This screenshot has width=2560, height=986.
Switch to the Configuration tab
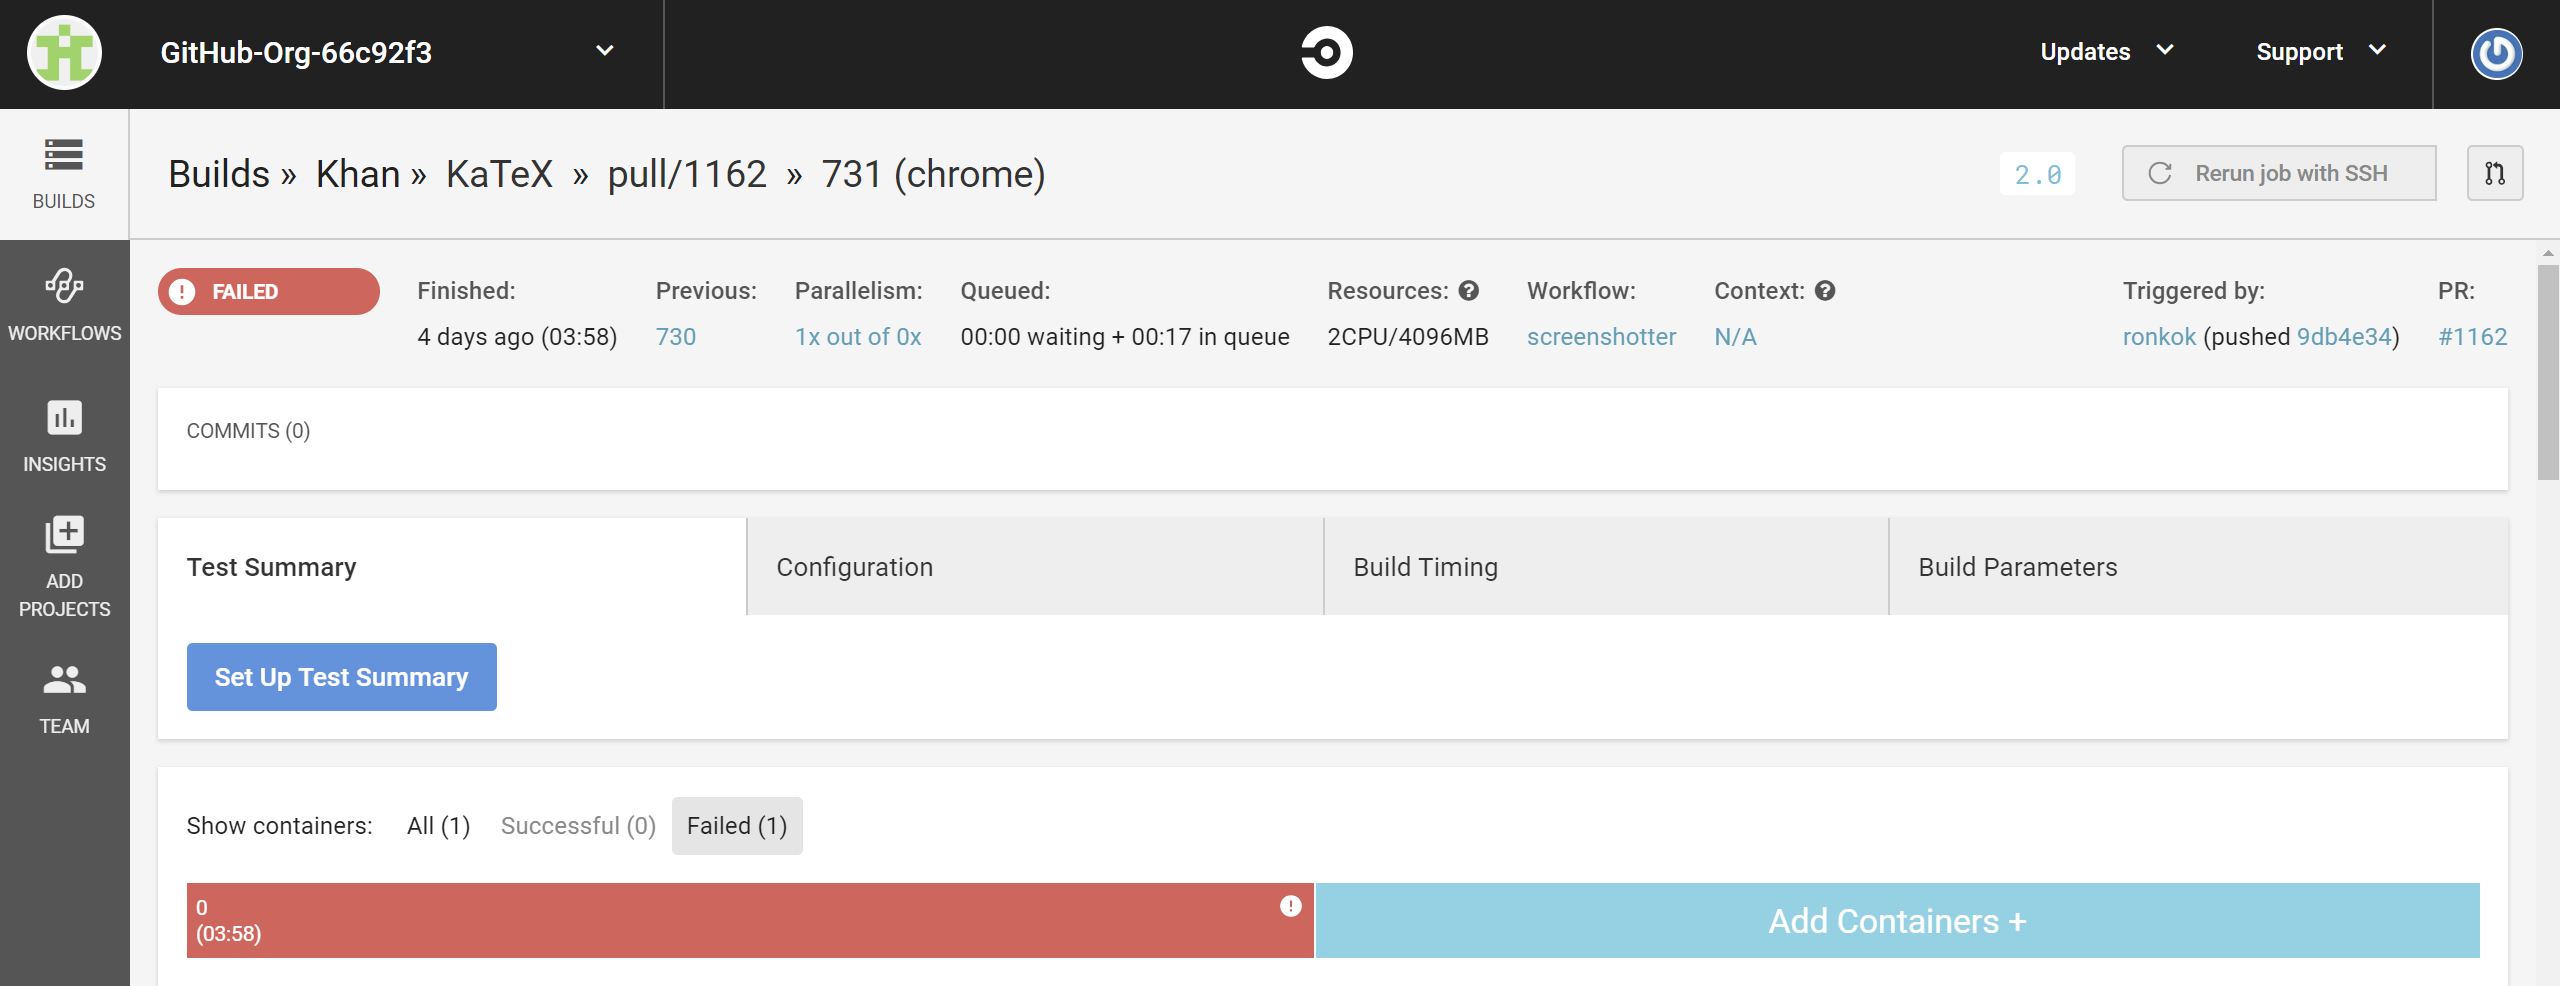coord(1035,567)
